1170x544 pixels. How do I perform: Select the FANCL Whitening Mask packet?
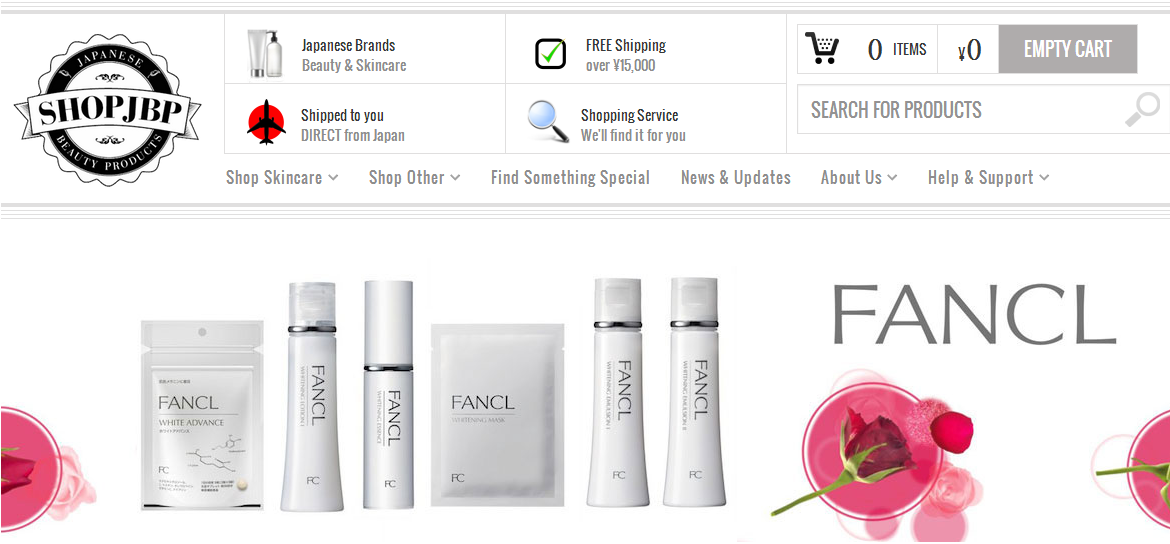coord(498,415)
